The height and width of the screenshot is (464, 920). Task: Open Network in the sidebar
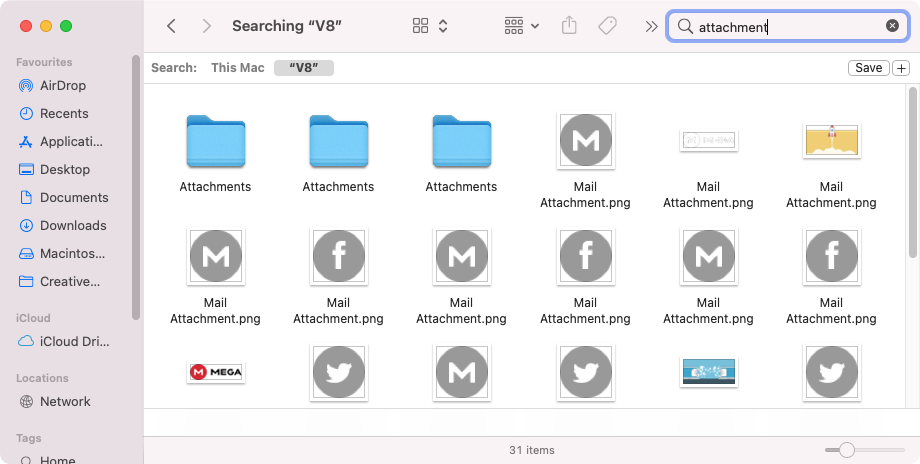(65, 402)
